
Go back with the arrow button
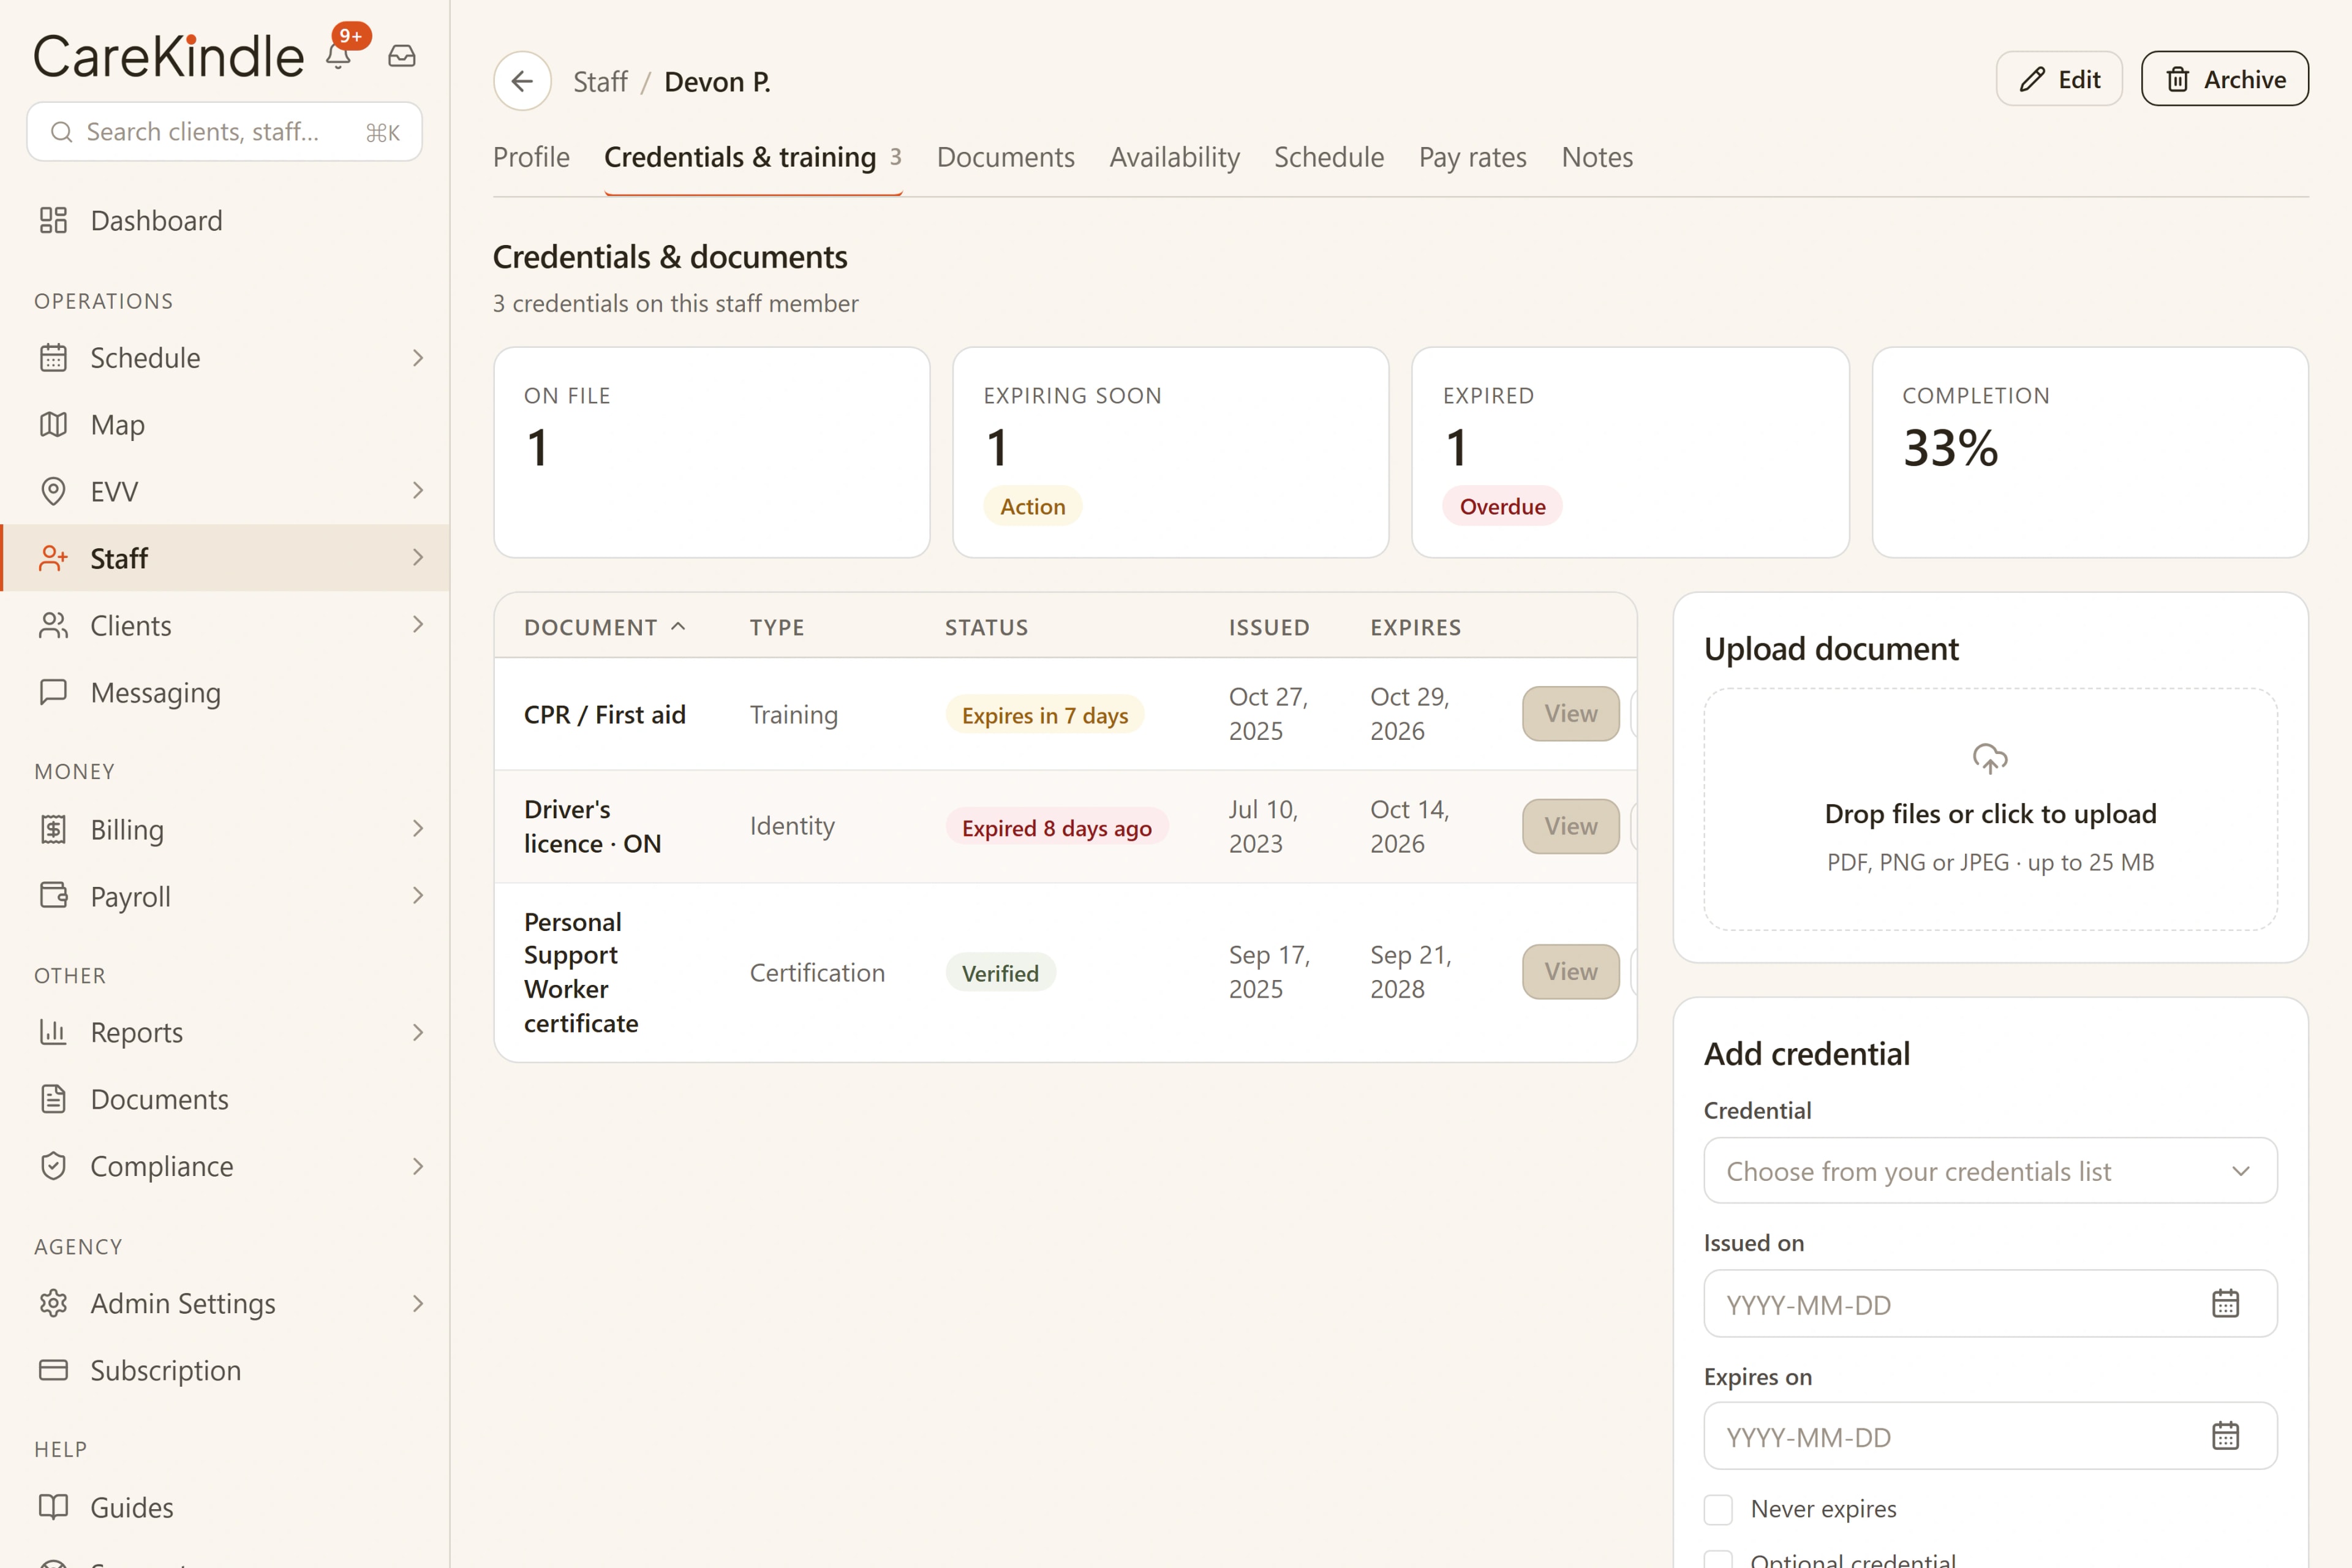pos(522,81)
